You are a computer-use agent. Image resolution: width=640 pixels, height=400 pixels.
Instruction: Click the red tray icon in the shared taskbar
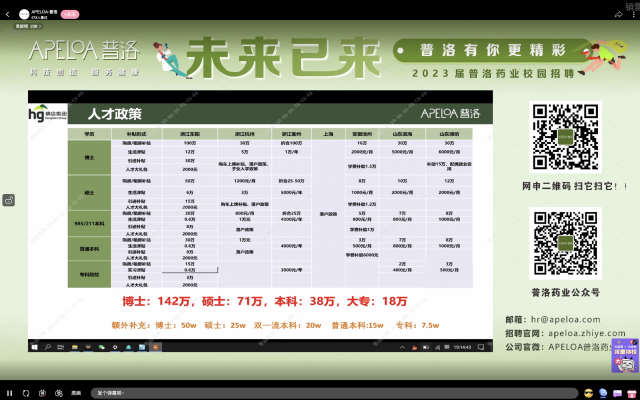(x=414, y=347)
